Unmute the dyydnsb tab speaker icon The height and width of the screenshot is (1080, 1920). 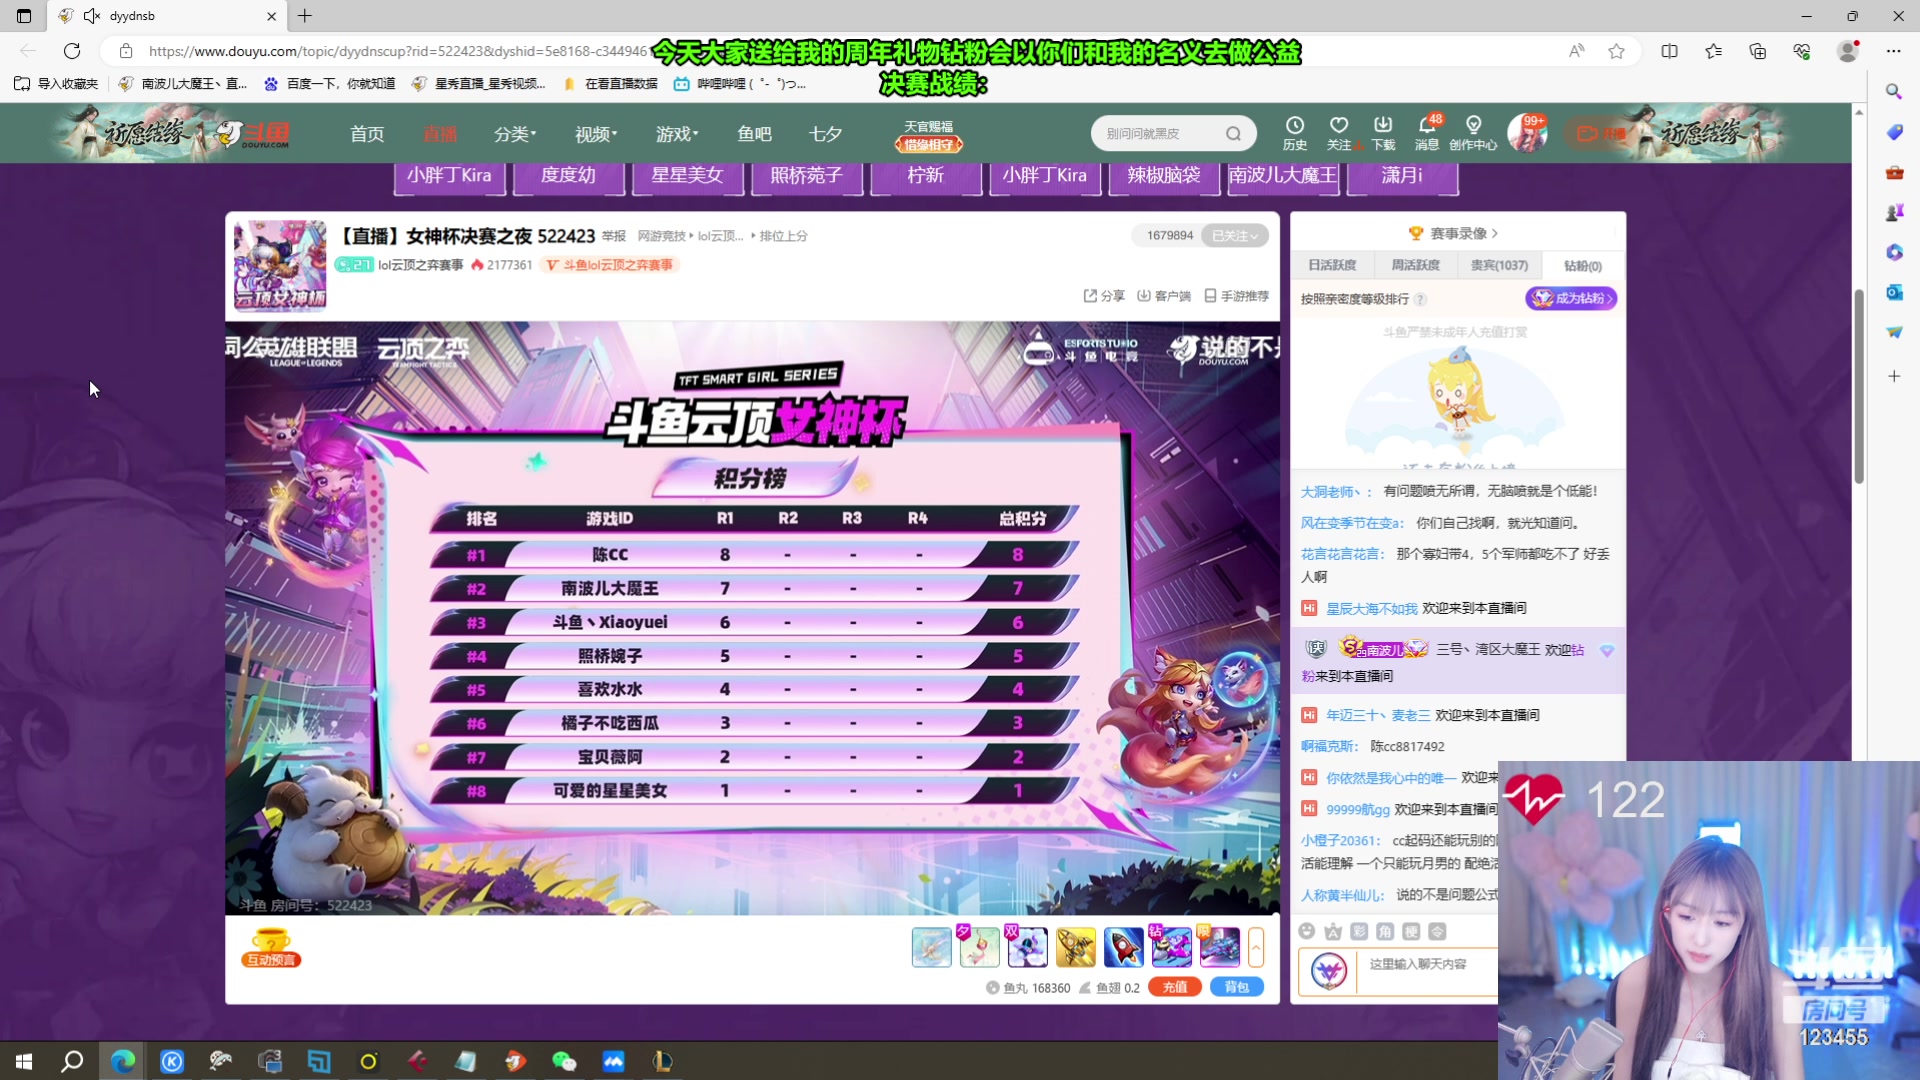click(x=92, y=16)
